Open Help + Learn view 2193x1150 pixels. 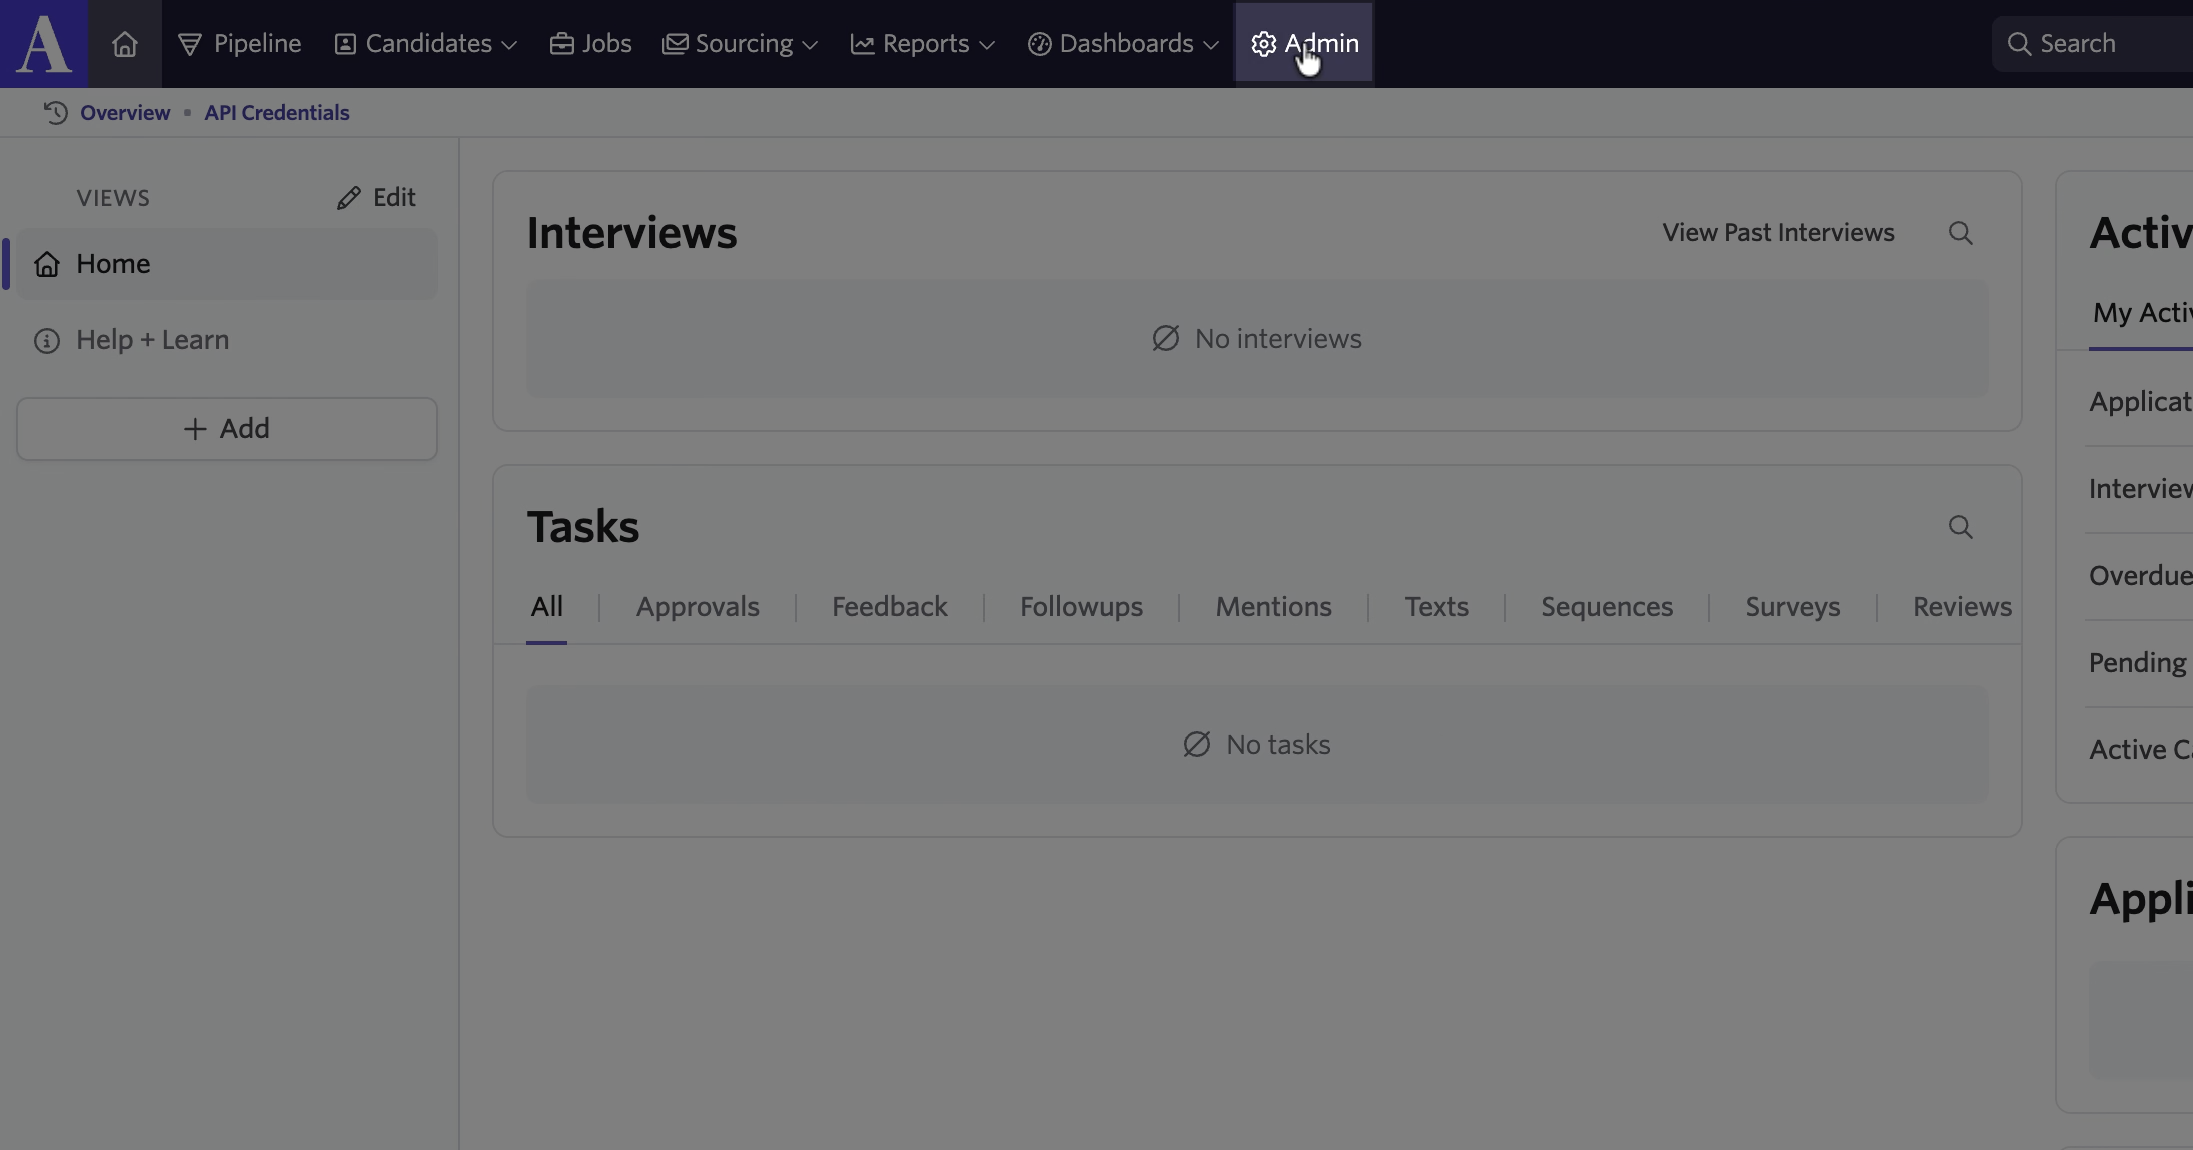(227, 340)
